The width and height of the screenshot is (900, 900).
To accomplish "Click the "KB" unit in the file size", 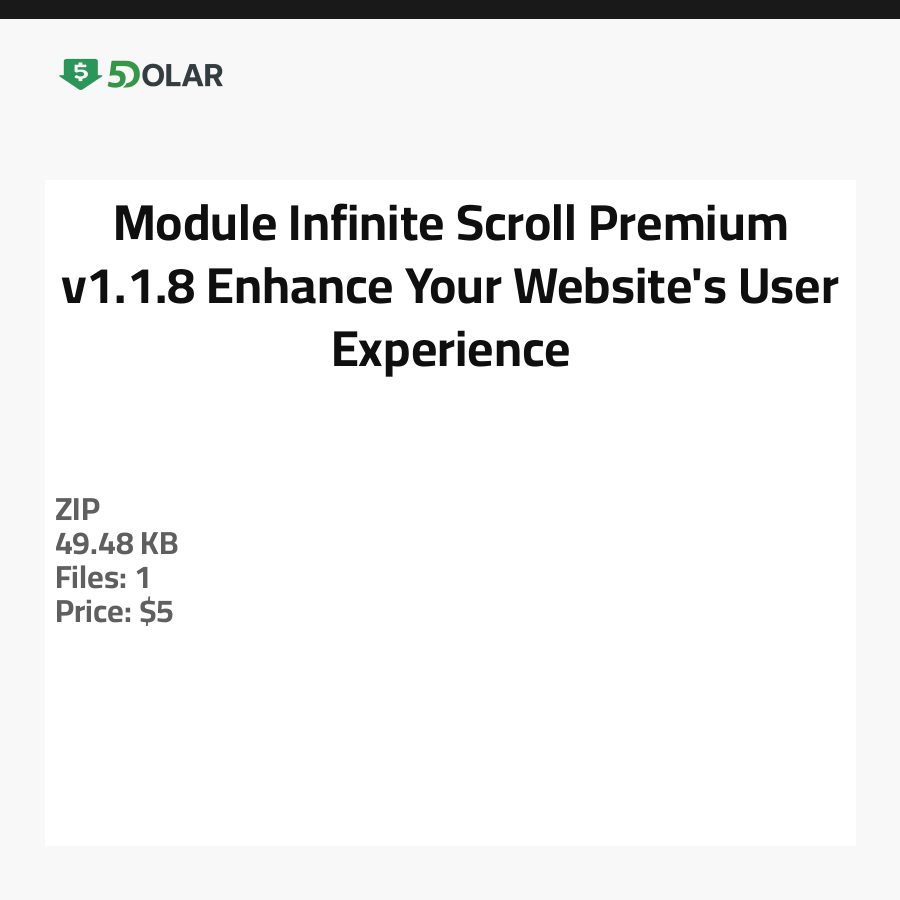I will pos(159,544).
